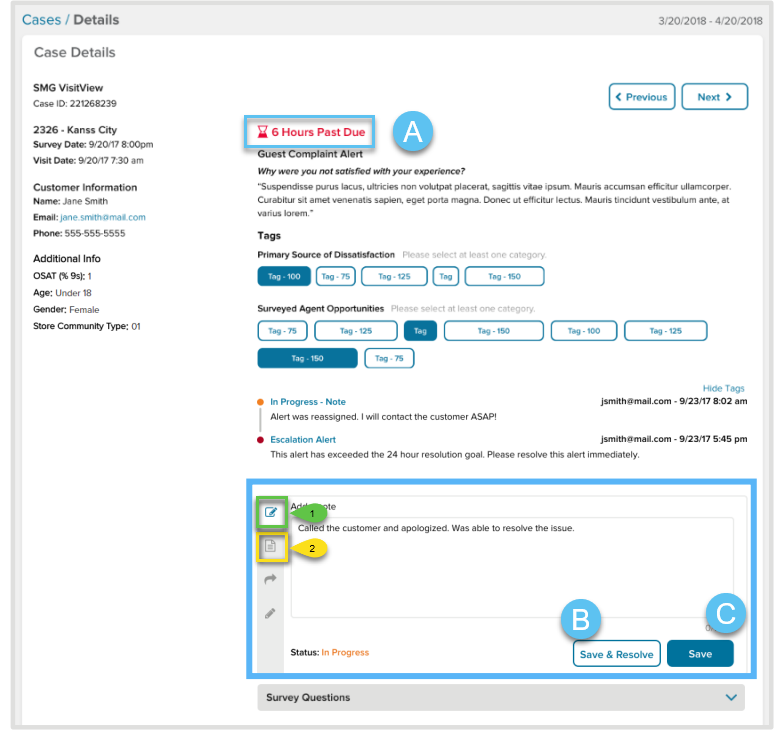Viewport: 784px width, 730px height.
Task: Click the orange In Progress status dot
Action: click(261, 402)
